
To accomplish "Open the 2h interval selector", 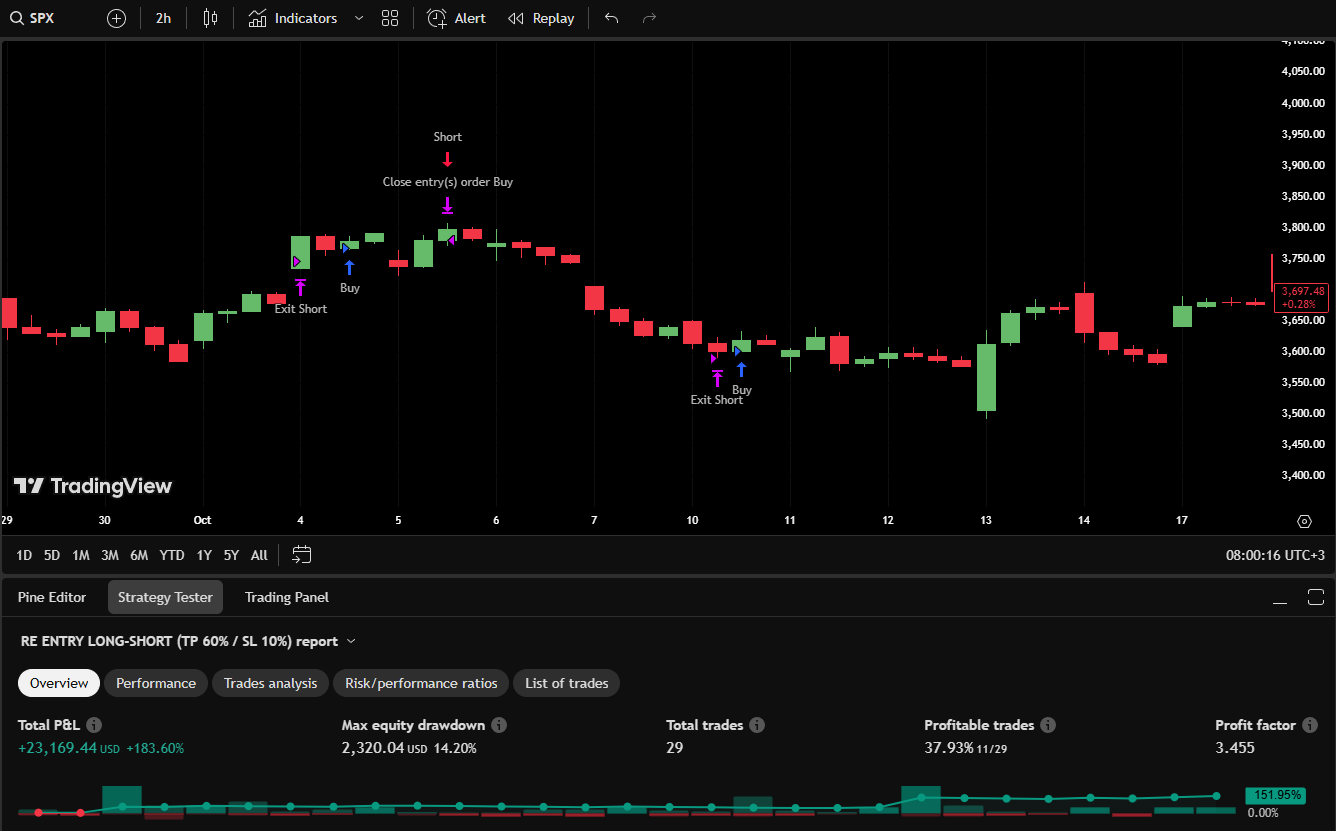I will [x=163, y=18].
